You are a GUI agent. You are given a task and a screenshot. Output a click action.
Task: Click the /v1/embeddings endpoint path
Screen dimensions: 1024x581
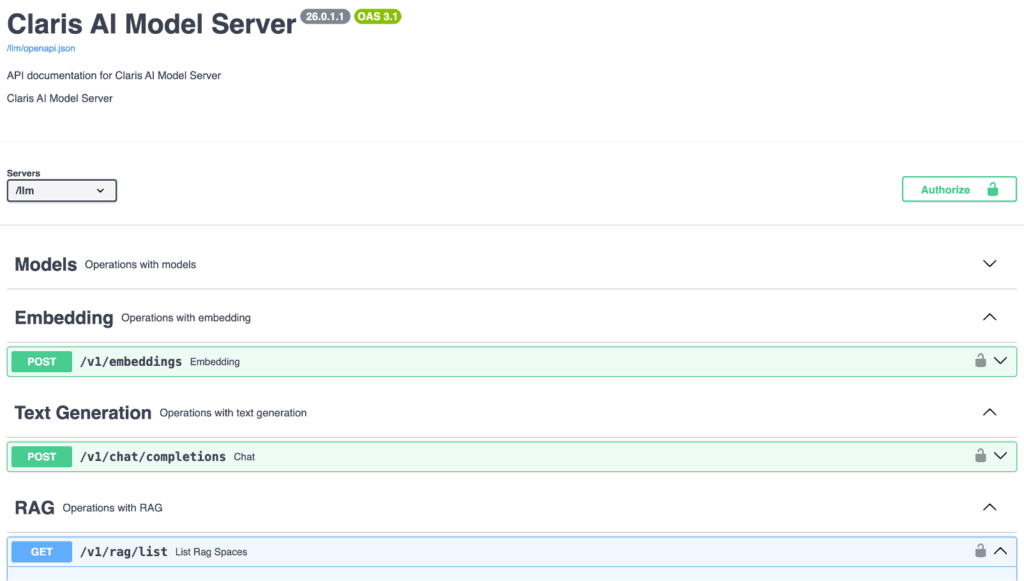[131, 362]
